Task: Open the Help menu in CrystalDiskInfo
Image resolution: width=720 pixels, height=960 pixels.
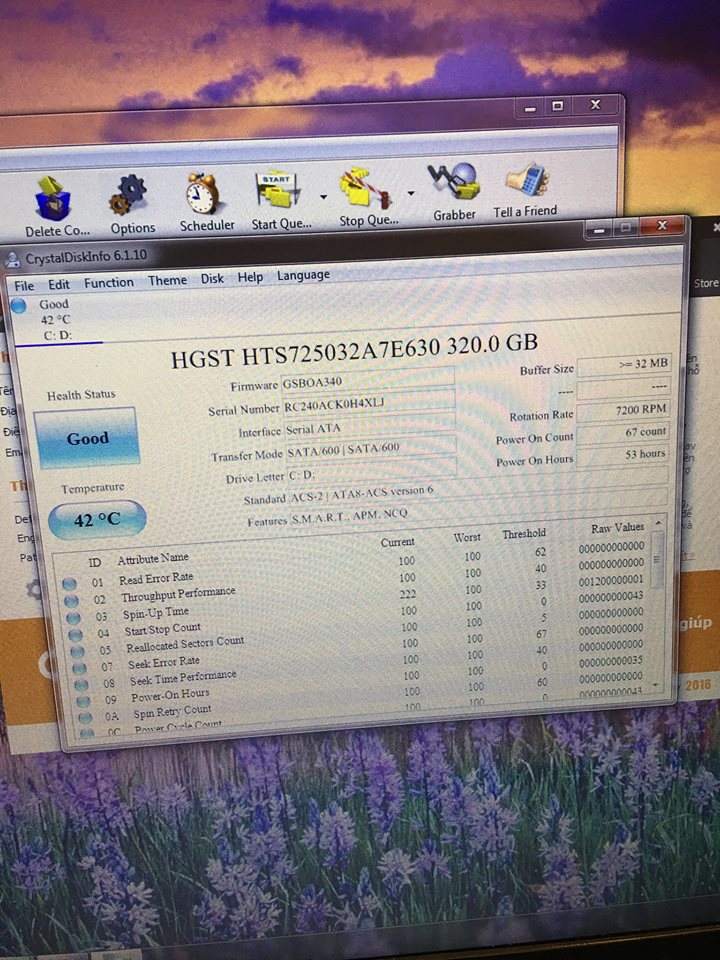Action: [x=250, y=277]
